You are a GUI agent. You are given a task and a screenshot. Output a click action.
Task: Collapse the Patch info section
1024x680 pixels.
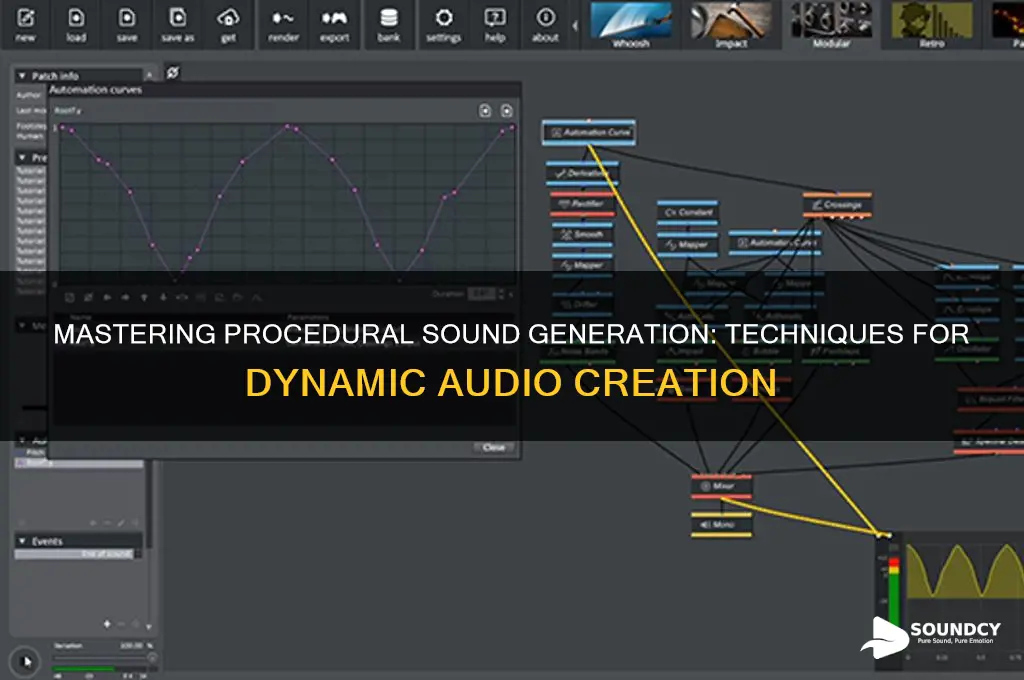click(22, 76)
